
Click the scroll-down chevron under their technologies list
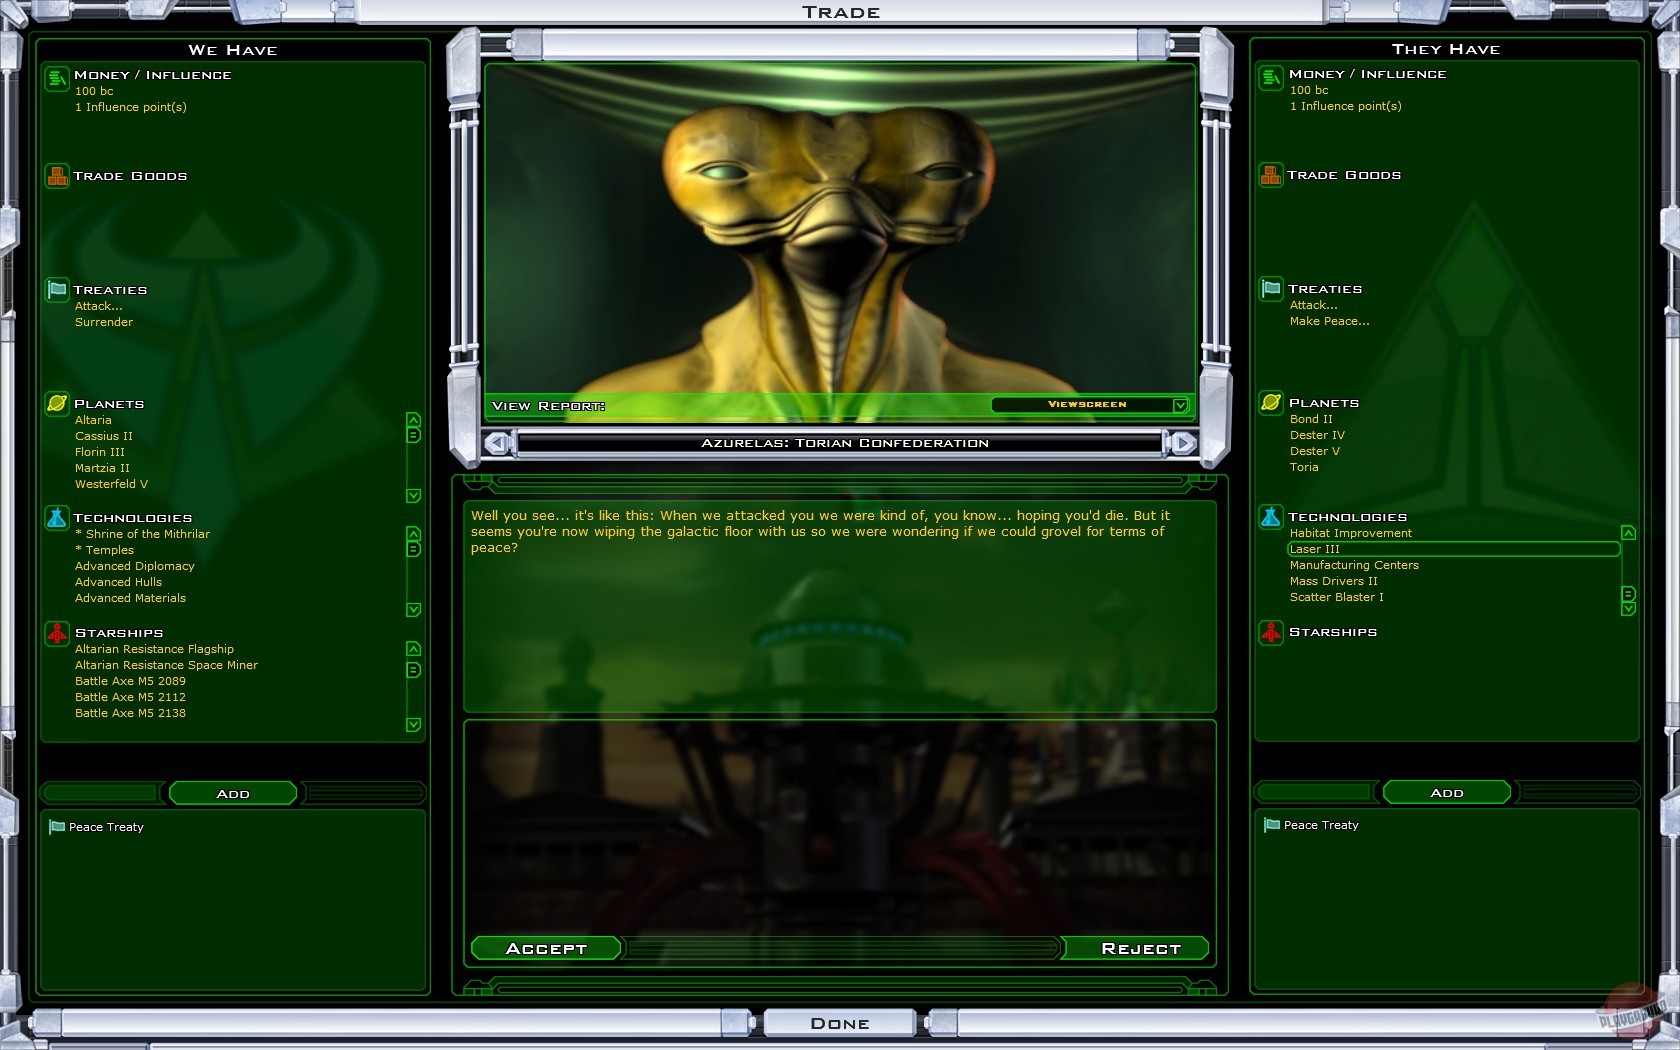[x=1628, y=607]
